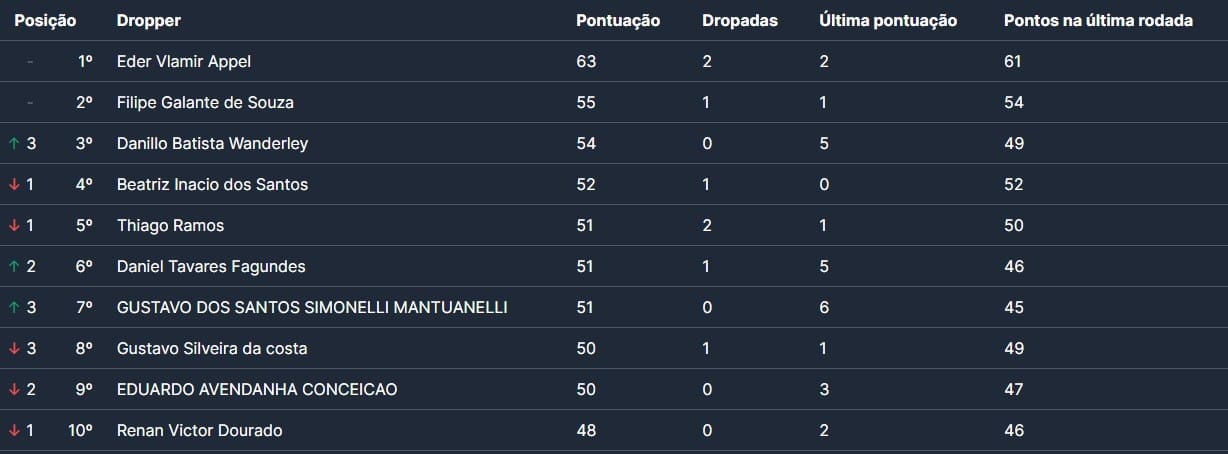Select Danillo Batista Wanderley's name
The image size is (1228, 454).
[212, 144]
